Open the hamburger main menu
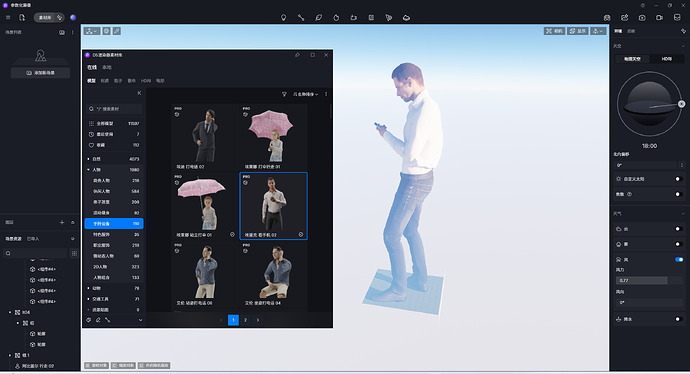The height and width of the screenshot is (374, 690). [8, 18]
